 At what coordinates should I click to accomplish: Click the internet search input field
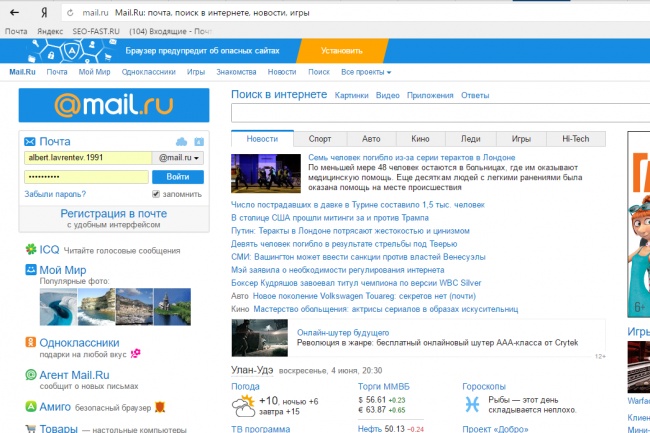[x=440, y=113]
